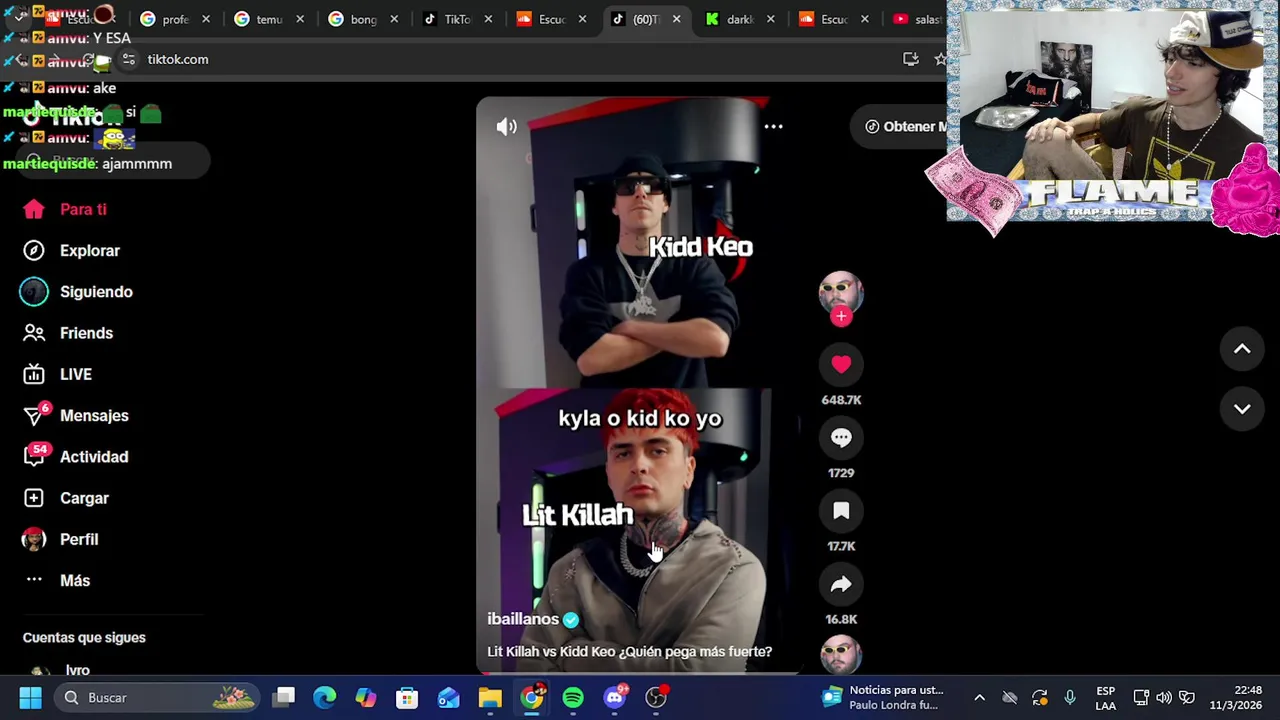The height and width of the screenshot is (720, 1280).
Task: Switch to the 'temu' Google tab
Action: click(269, 19)
